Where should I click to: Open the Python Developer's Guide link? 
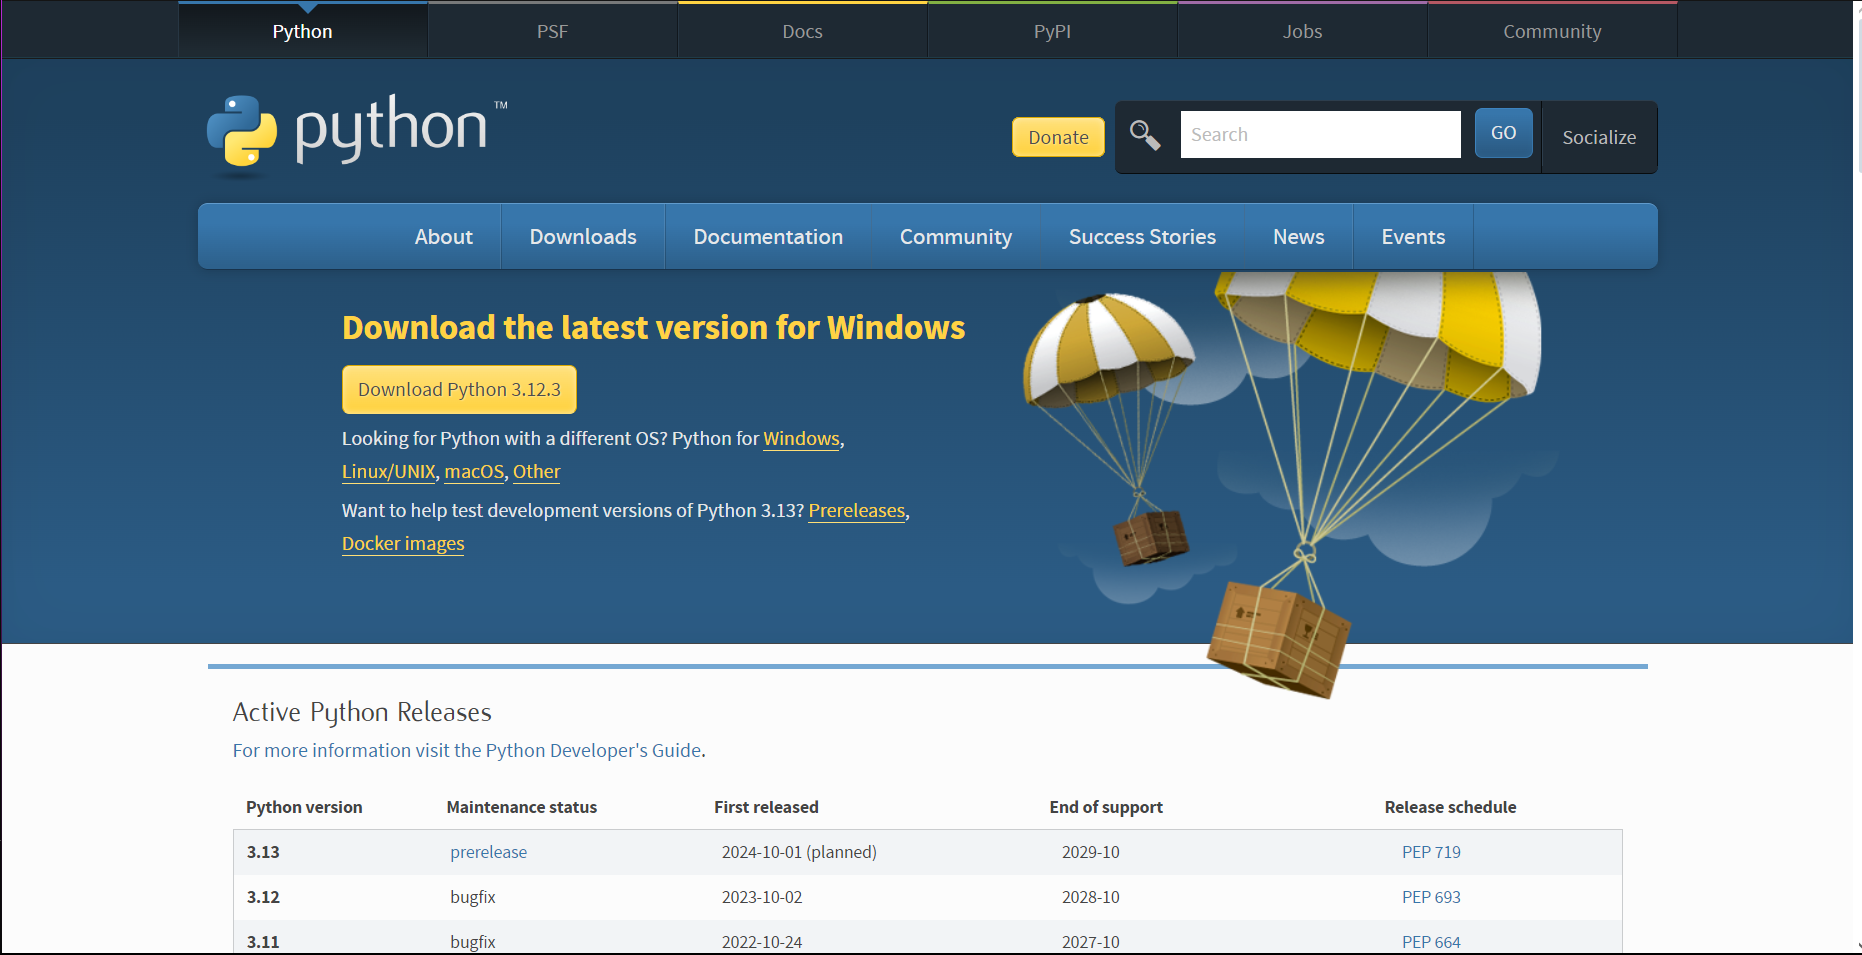click(x=467, y=751)
